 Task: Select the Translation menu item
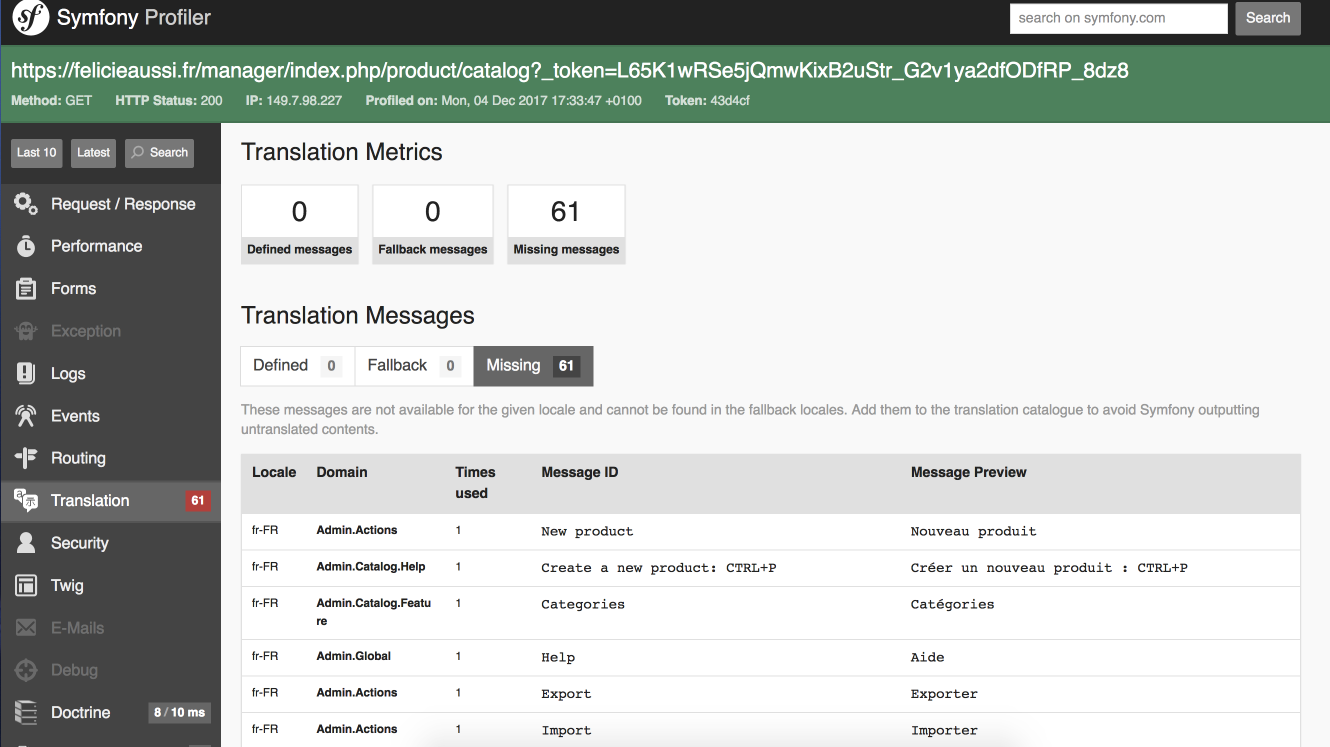[x=110, y=501]
